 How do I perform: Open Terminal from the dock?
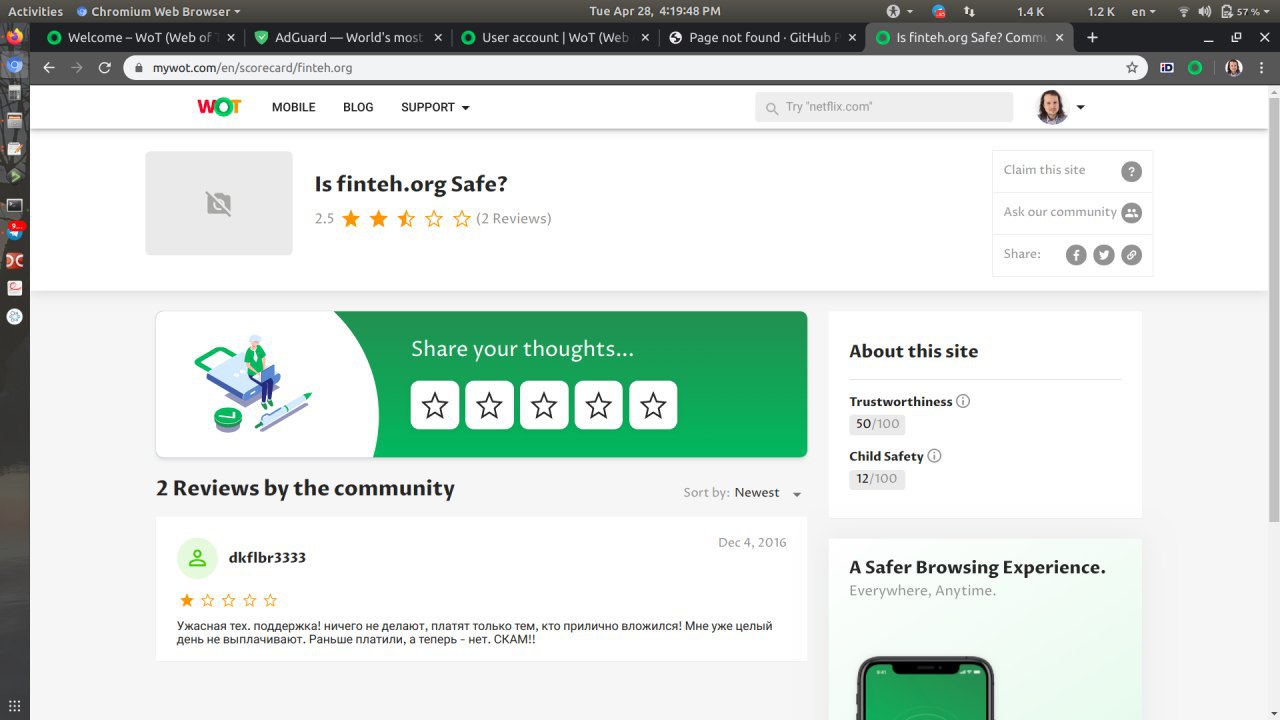pyautogui.click(x=14, y=204)
